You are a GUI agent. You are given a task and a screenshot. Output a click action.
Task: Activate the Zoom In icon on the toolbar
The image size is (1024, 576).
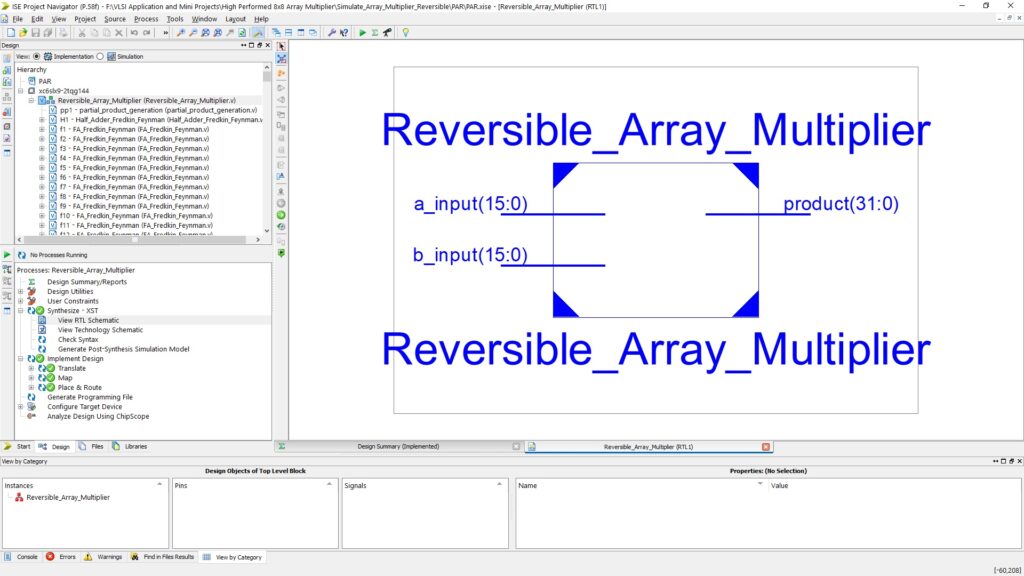click(x=183, y=32)
